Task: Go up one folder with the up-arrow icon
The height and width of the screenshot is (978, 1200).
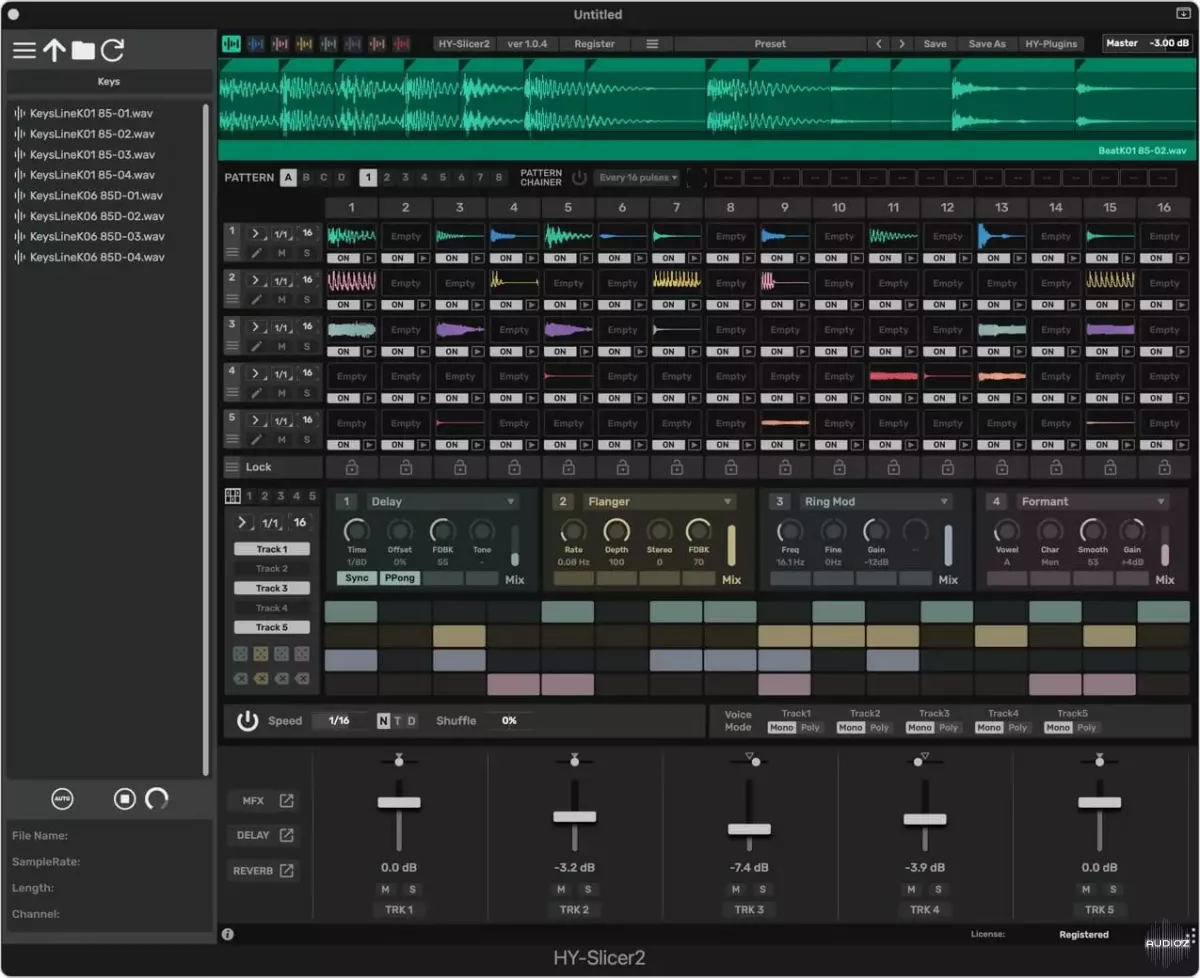Action: [x=54, y=50]
